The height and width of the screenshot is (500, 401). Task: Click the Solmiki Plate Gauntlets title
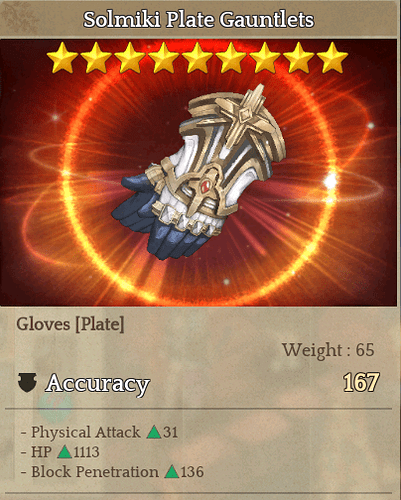pos(199,20)
